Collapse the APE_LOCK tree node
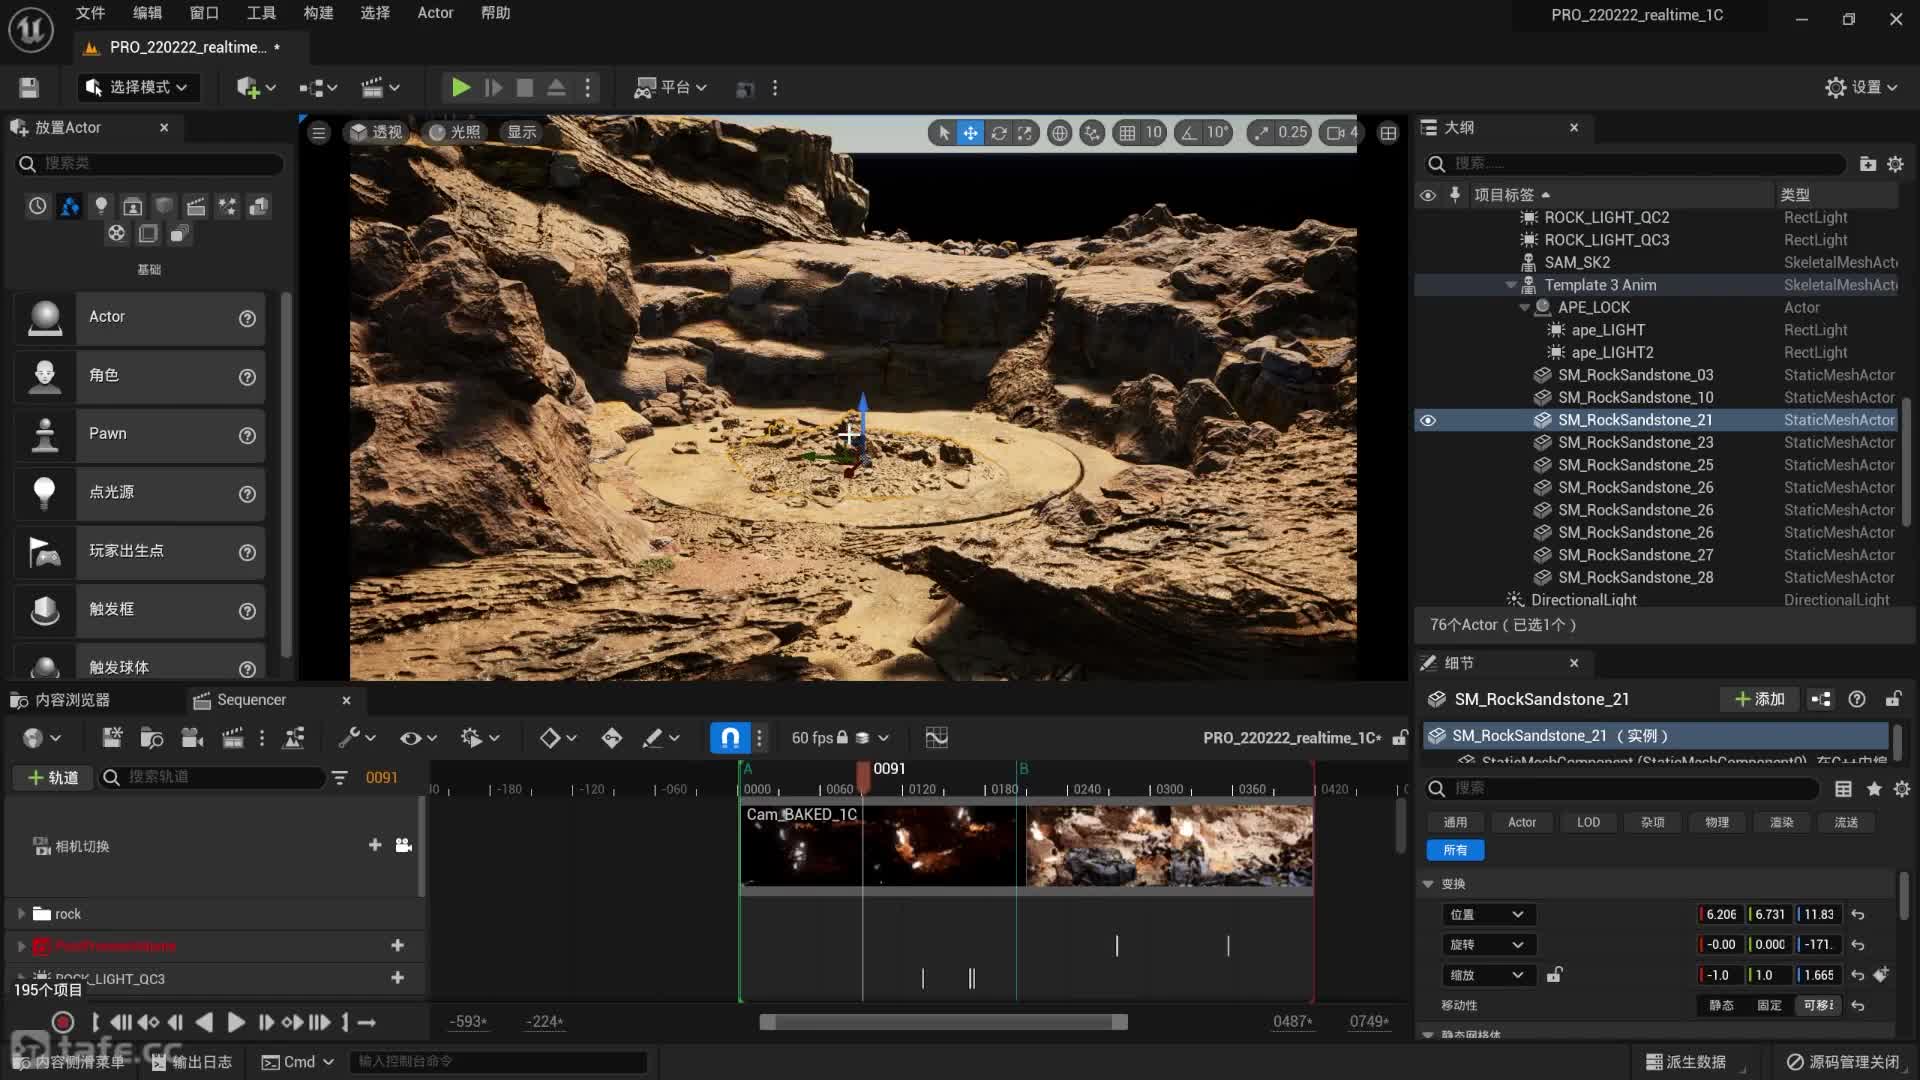The width and height of the screenshot is (1920, 1080). [1524, 308]
